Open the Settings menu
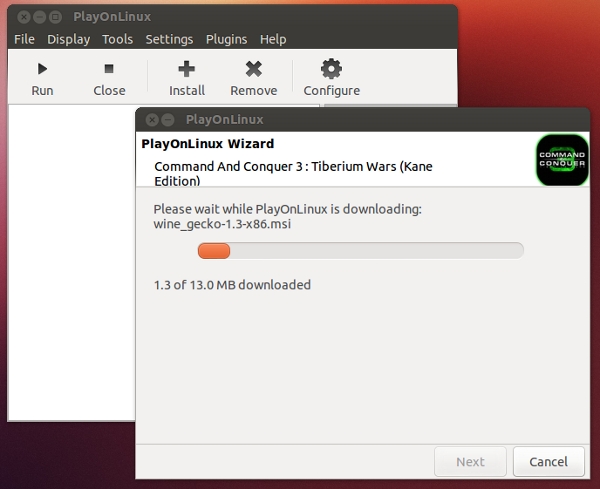 click(x=169, y=39)
